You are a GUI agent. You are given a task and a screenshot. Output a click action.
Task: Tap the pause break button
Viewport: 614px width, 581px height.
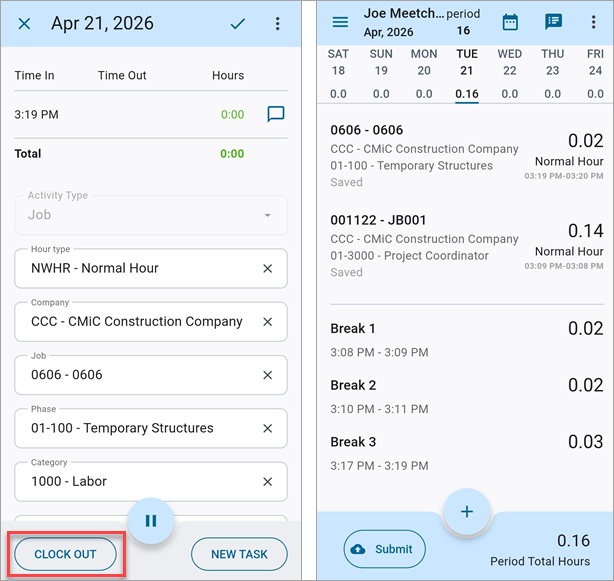[151, 521]
